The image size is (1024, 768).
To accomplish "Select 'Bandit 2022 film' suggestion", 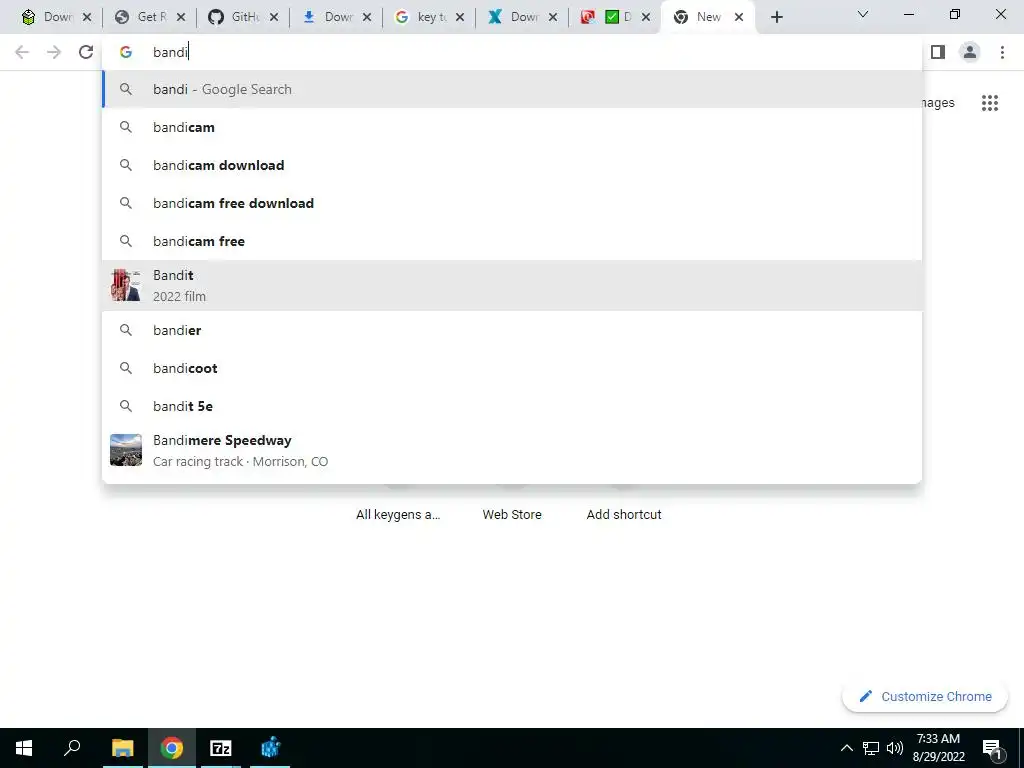I will pyautogui.click(x=512, y=285).
